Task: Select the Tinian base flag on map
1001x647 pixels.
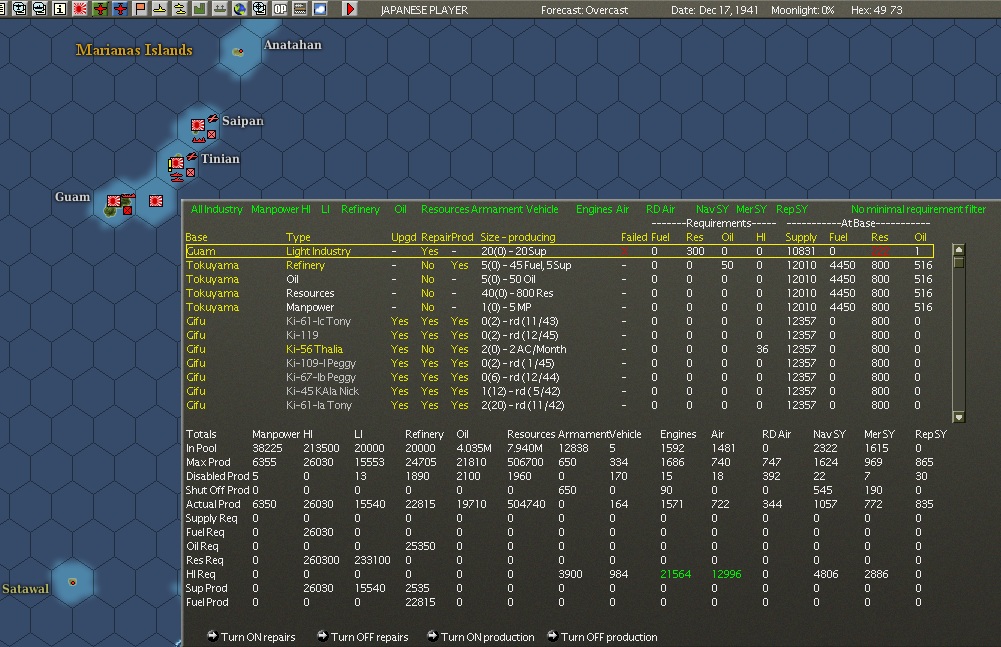Action: pyautogui.click(x=177, y=164)
